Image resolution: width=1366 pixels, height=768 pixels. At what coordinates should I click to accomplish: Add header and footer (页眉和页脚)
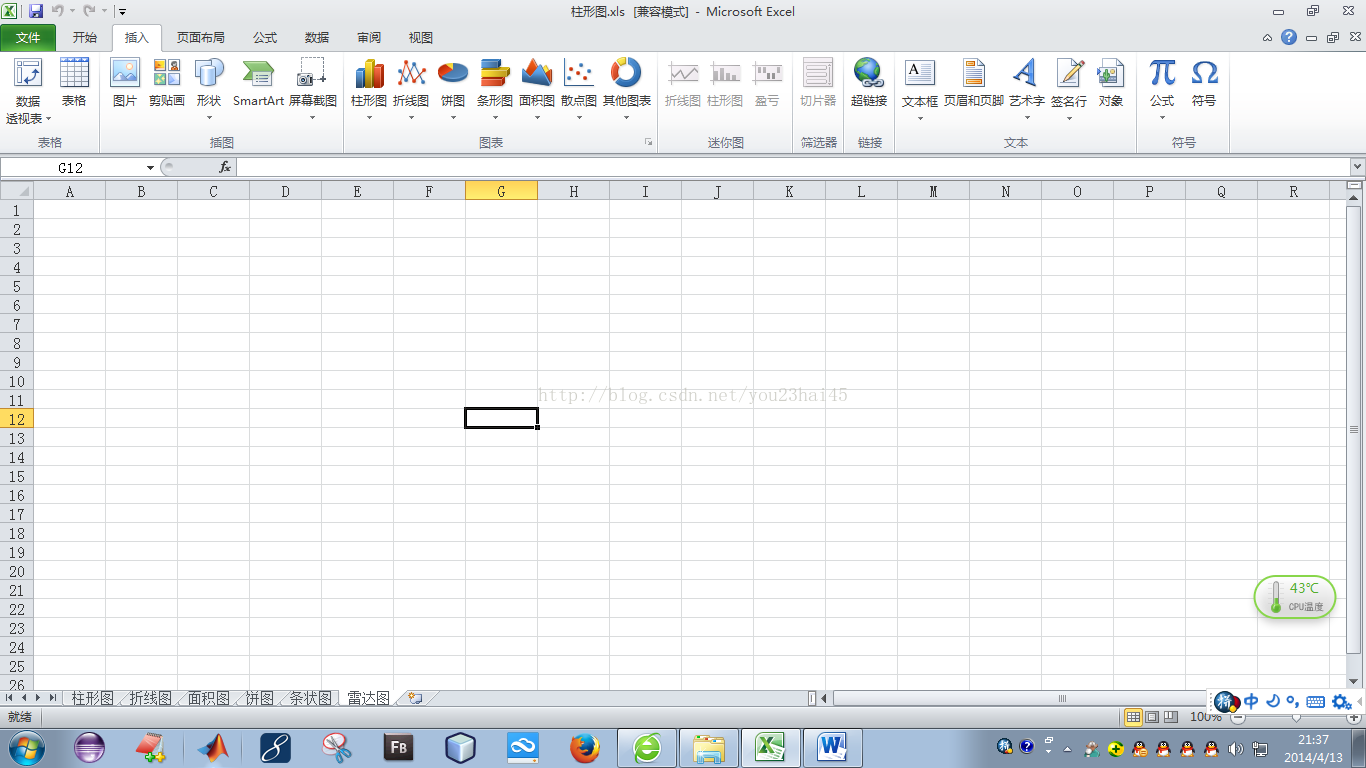coord(974,83)
